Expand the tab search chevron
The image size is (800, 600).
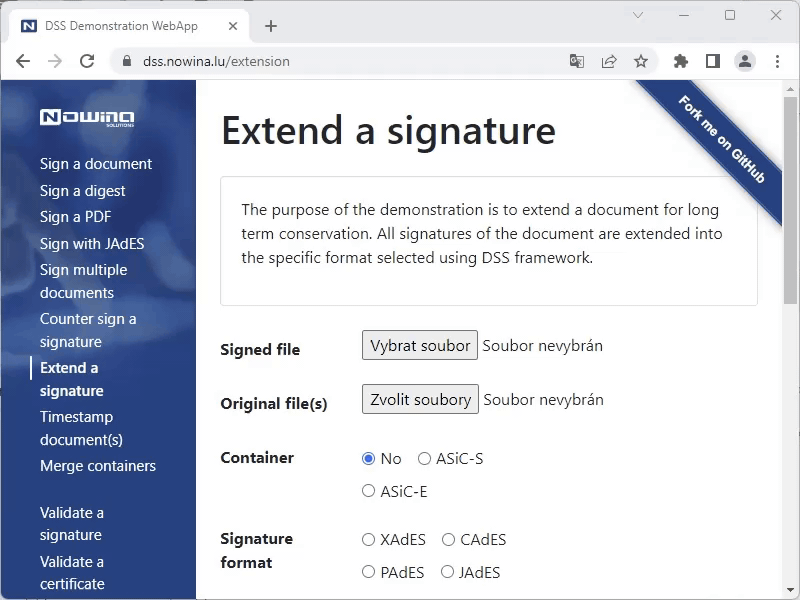[x=639, y=15]
